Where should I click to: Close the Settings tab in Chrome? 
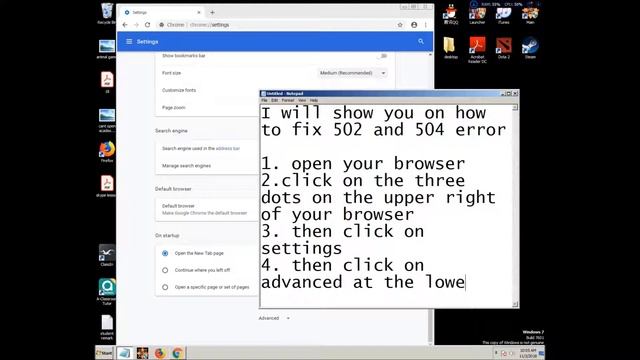(x=199, y=13)
